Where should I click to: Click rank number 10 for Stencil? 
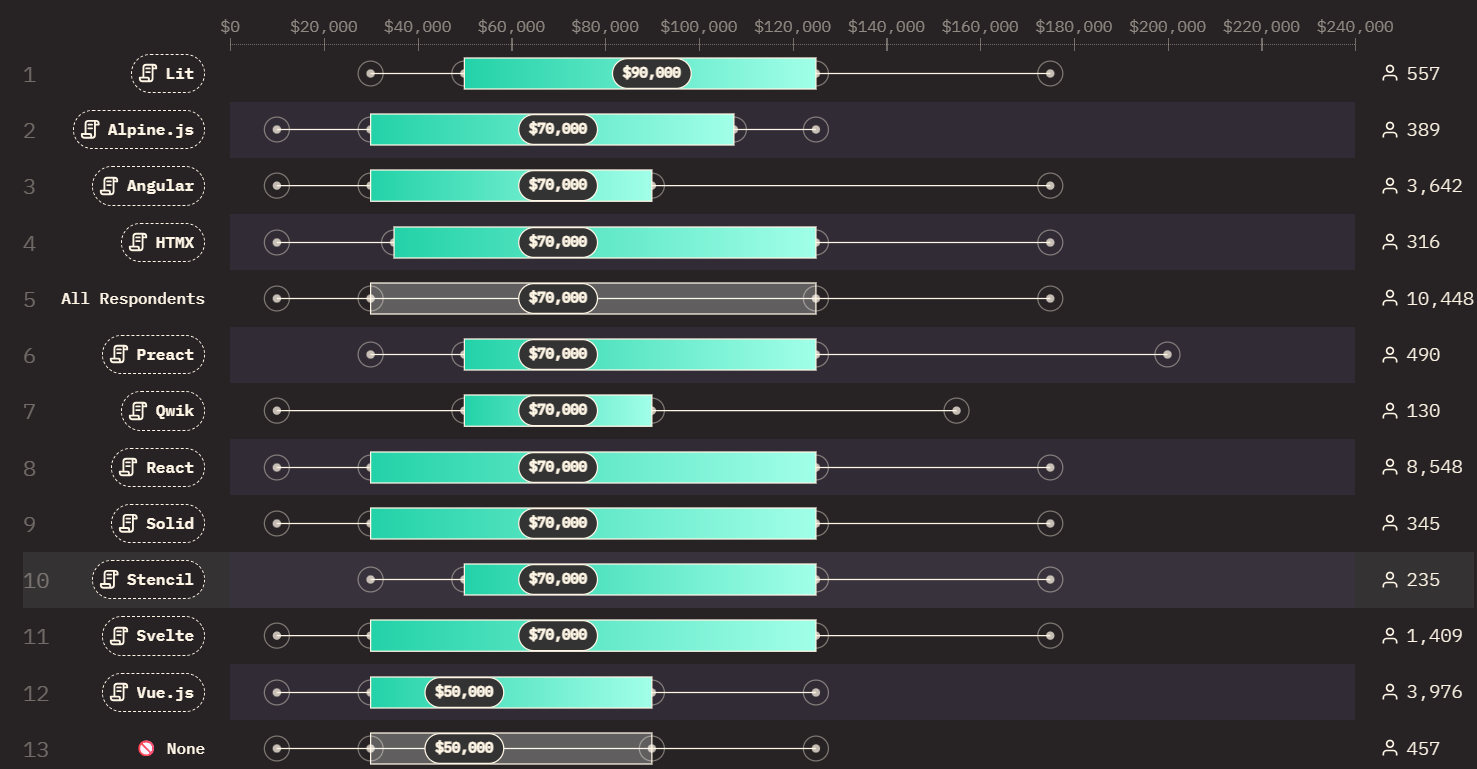[x=36, y=580]
